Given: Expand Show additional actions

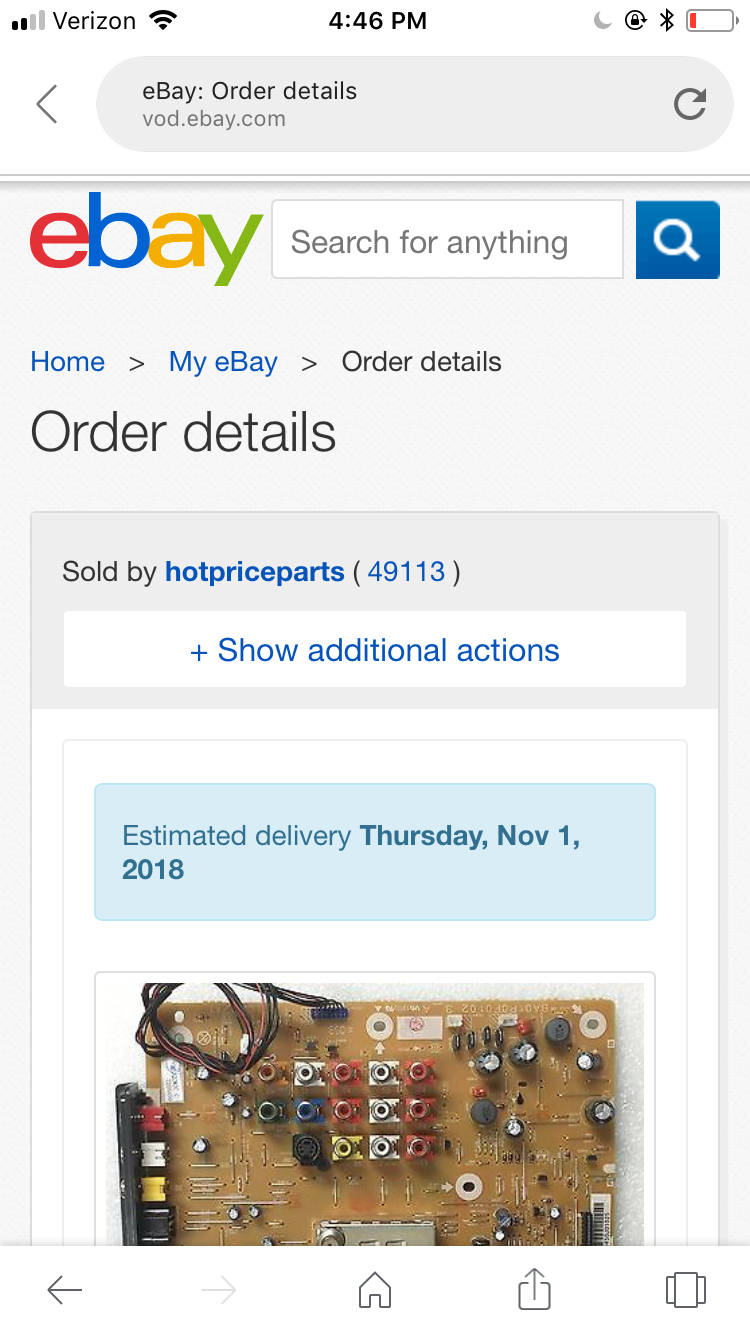Looking at the screenshot, I should pos(375,650).
